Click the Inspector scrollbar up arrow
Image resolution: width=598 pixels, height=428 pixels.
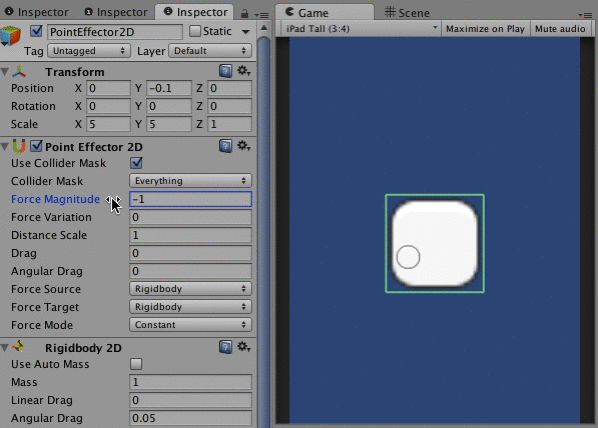click(x=264, y=28)
